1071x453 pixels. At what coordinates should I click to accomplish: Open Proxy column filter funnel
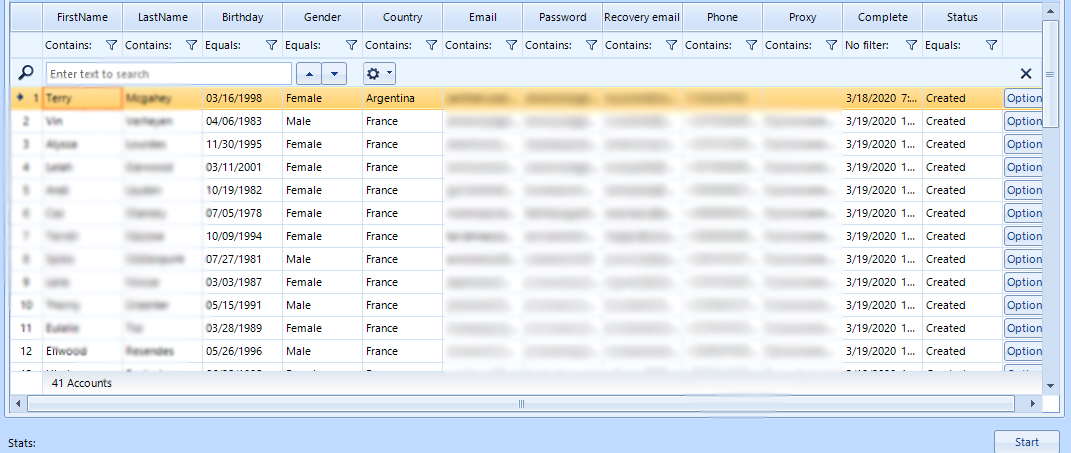click(831, 46)
